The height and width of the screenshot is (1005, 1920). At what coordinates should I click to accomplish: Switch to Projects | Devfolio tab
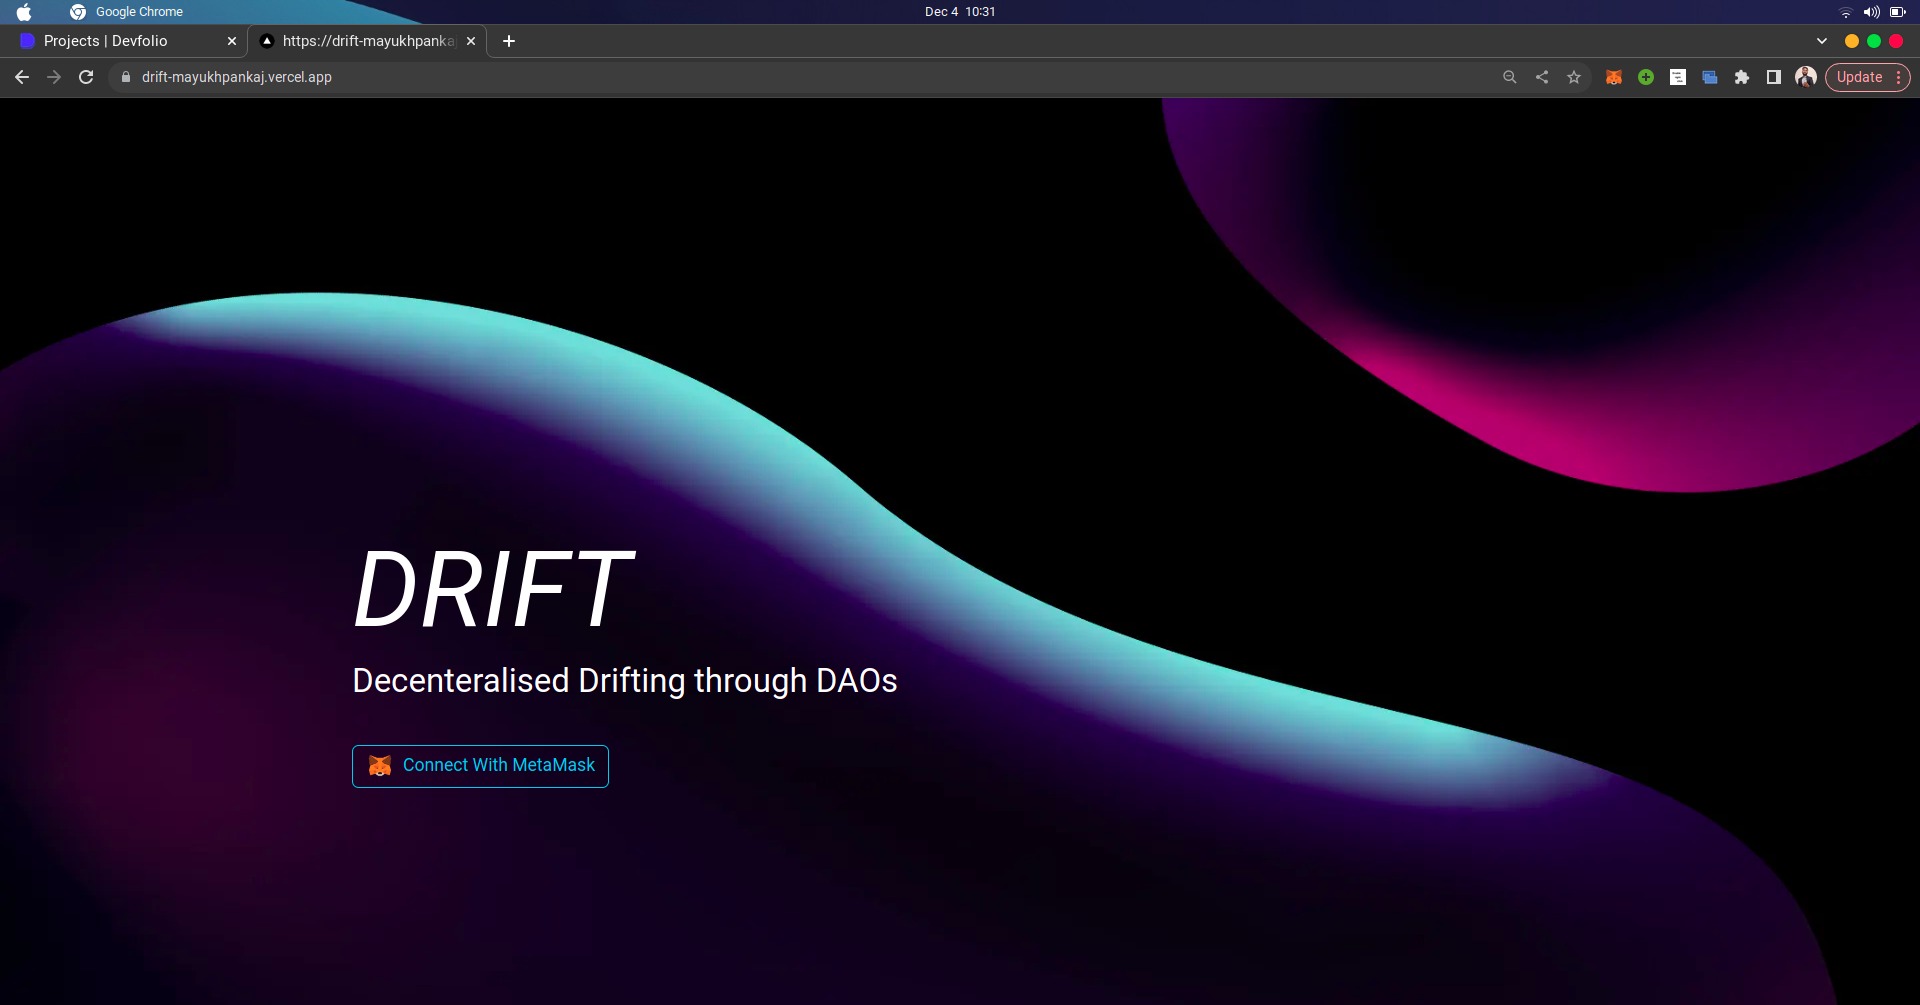point(128,41)
